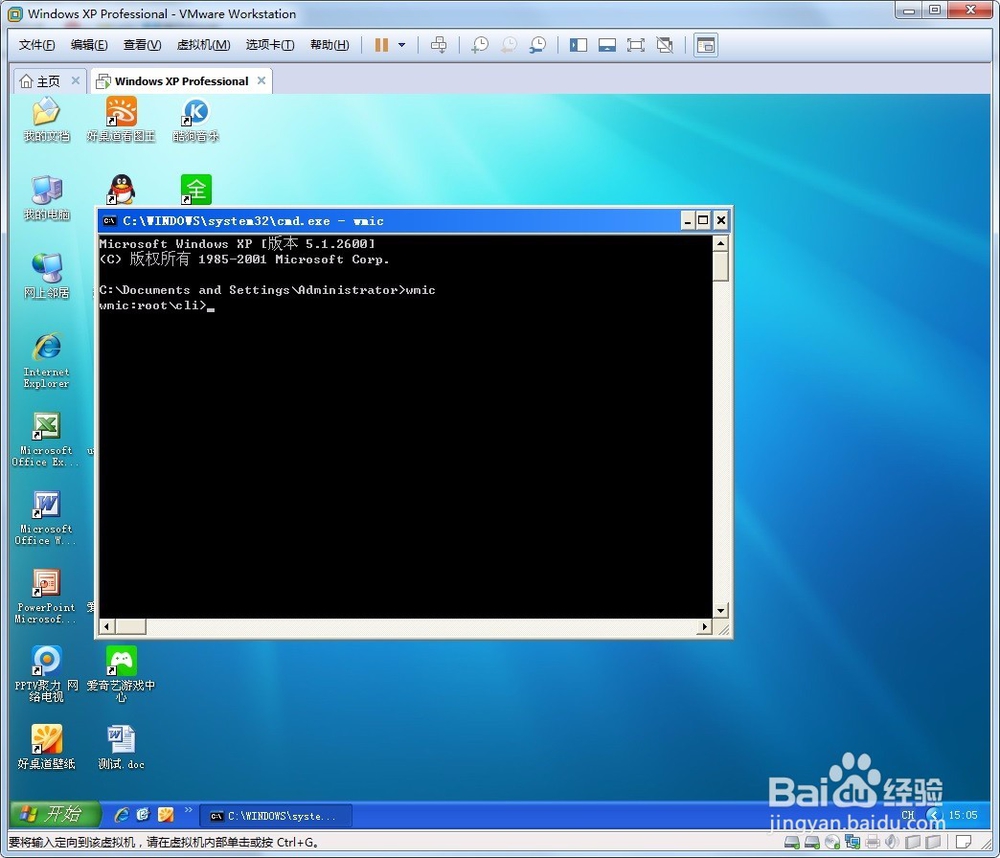Select PPTV聚力 网络电视 desktop icon

46,674
